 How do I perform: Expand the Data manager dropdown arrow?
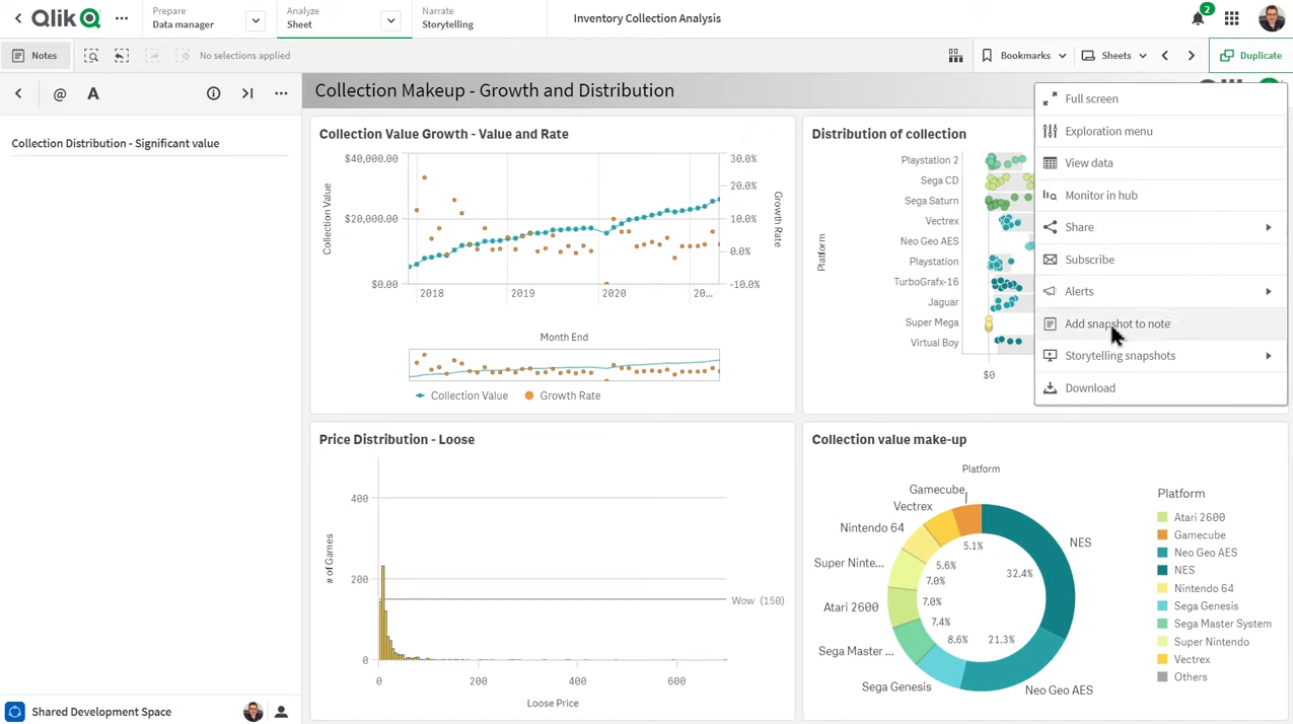click(x=255, y=20)
